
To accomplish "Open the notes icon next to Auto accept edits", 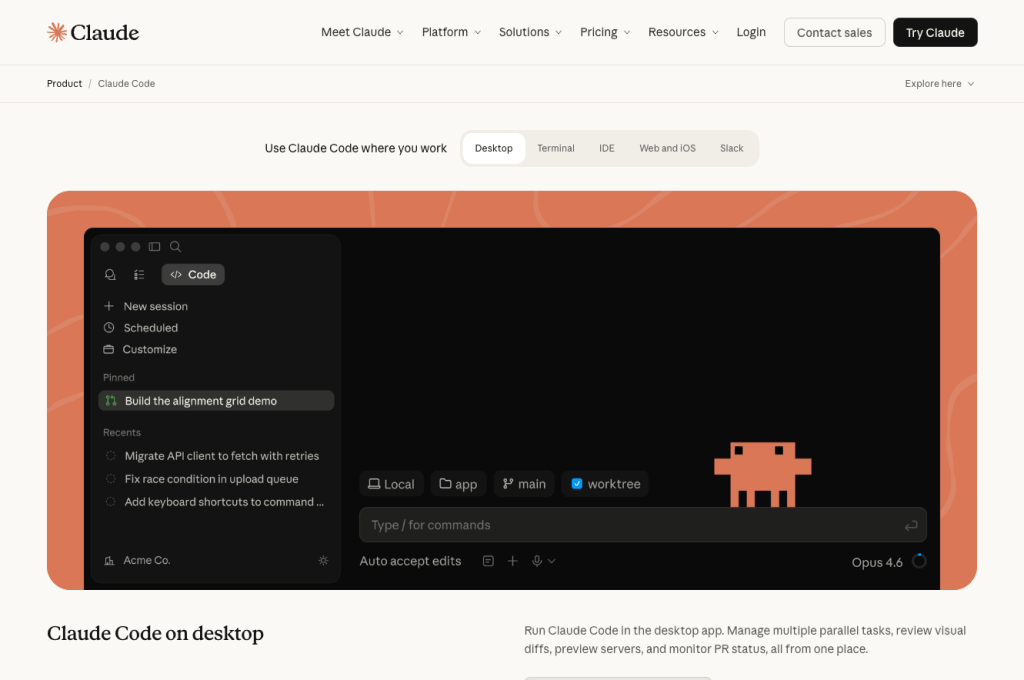I will tap(488, 561).
